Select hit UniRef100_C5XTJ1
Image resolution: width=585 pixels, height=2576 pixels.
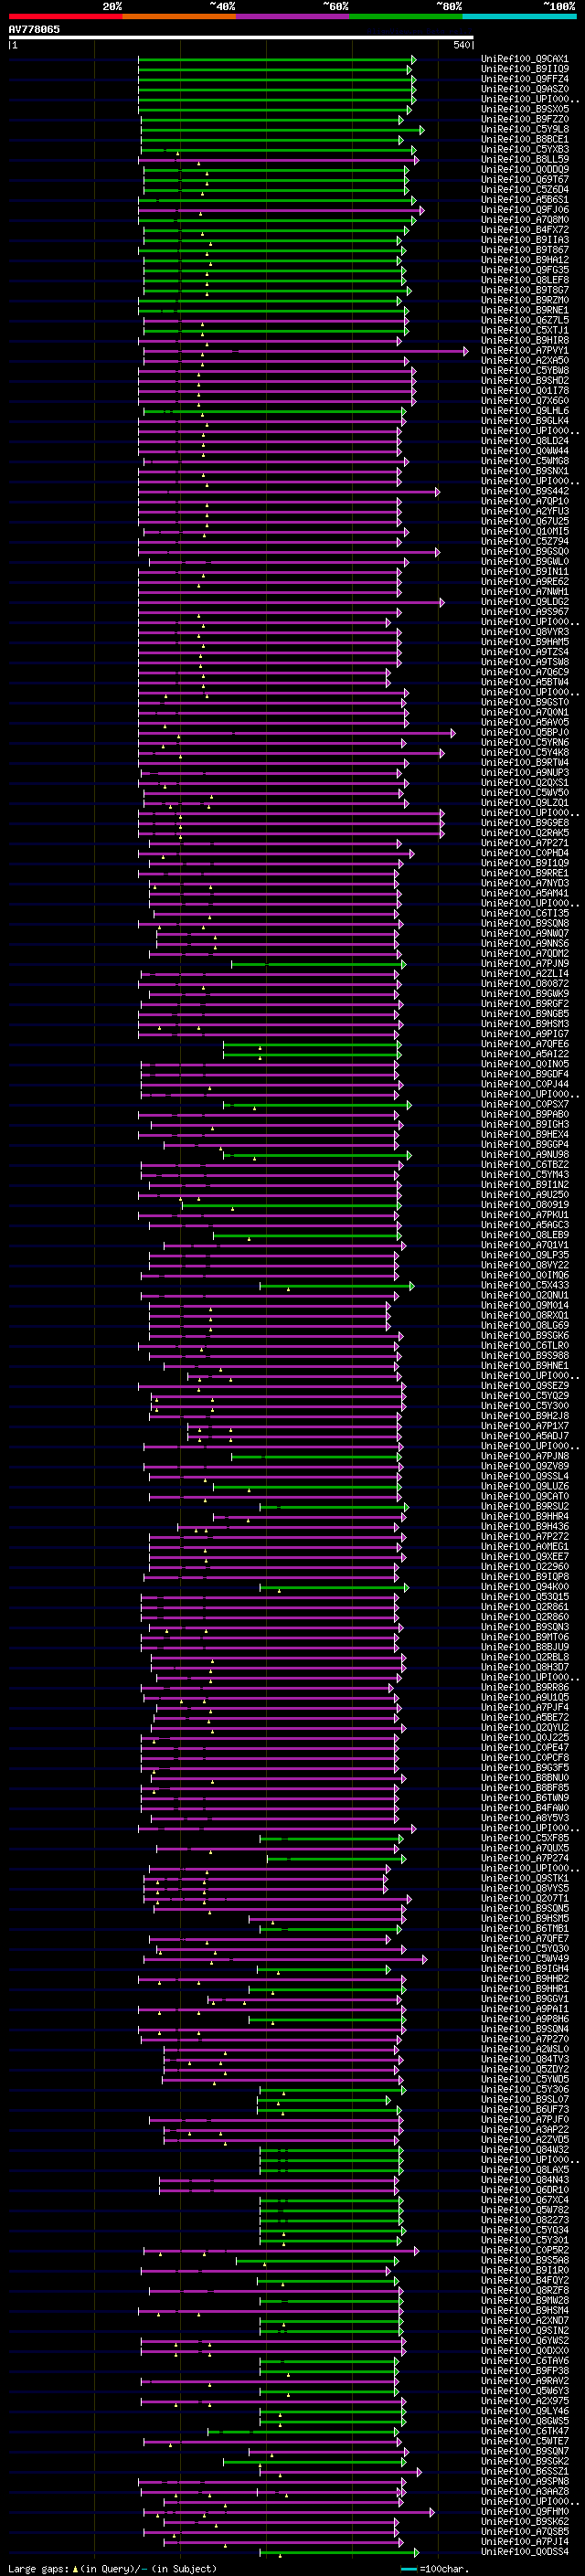point(525,330)
